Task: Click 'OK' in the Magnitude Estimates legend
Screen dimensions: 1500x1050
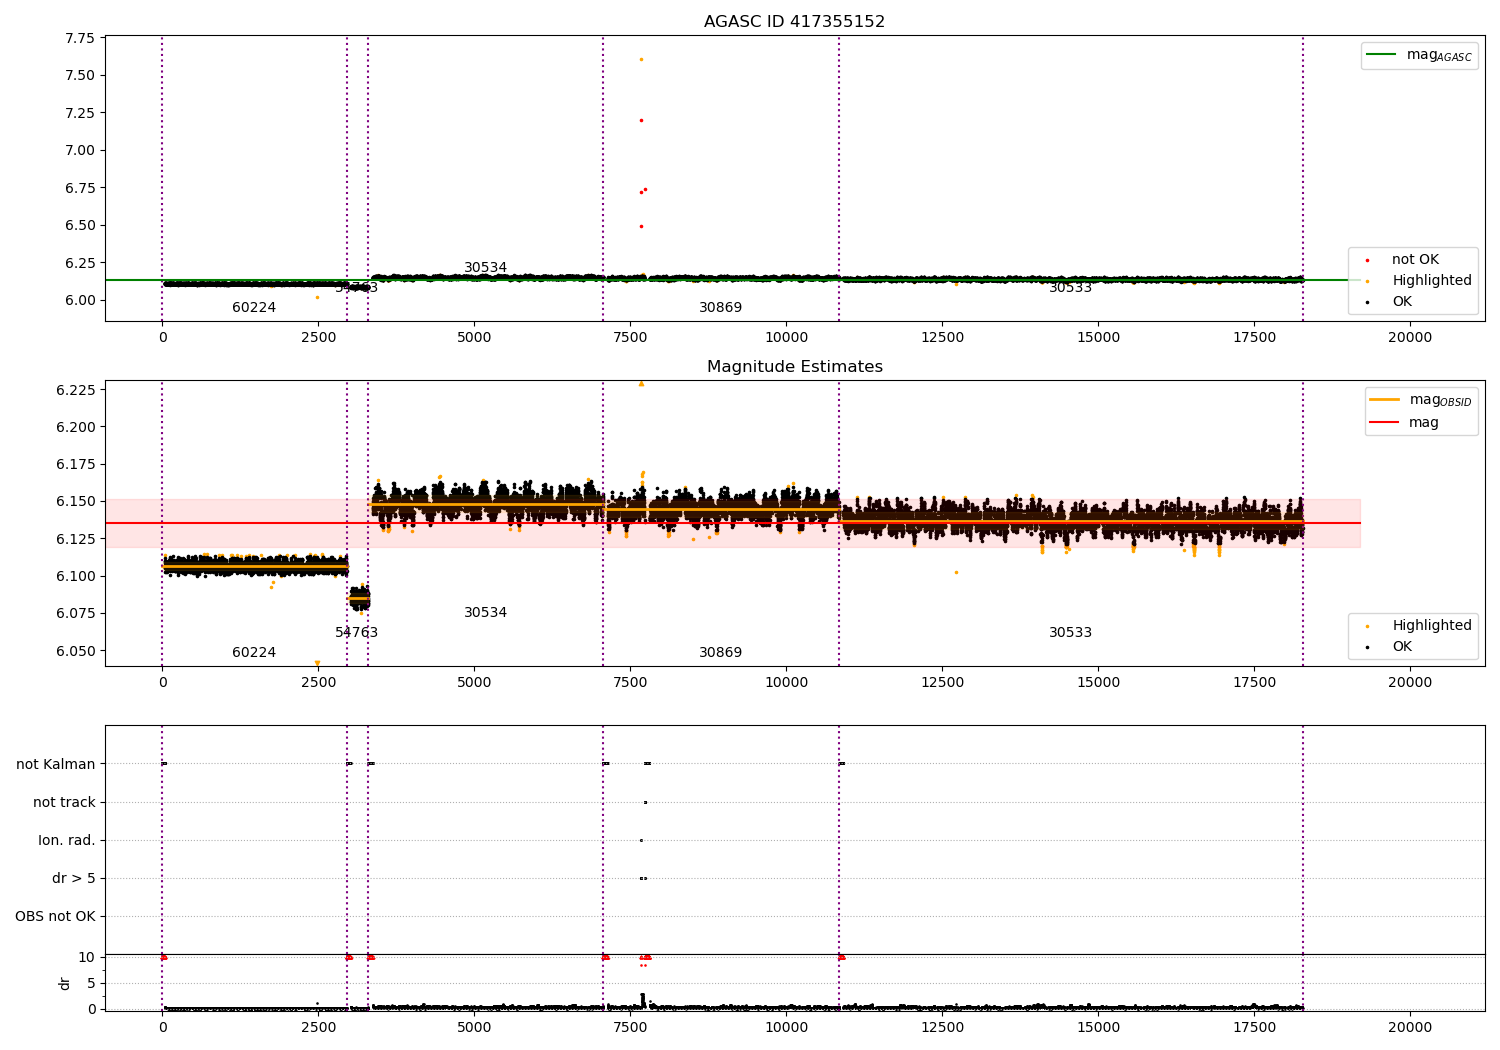Action: [x=1390, y=647]
